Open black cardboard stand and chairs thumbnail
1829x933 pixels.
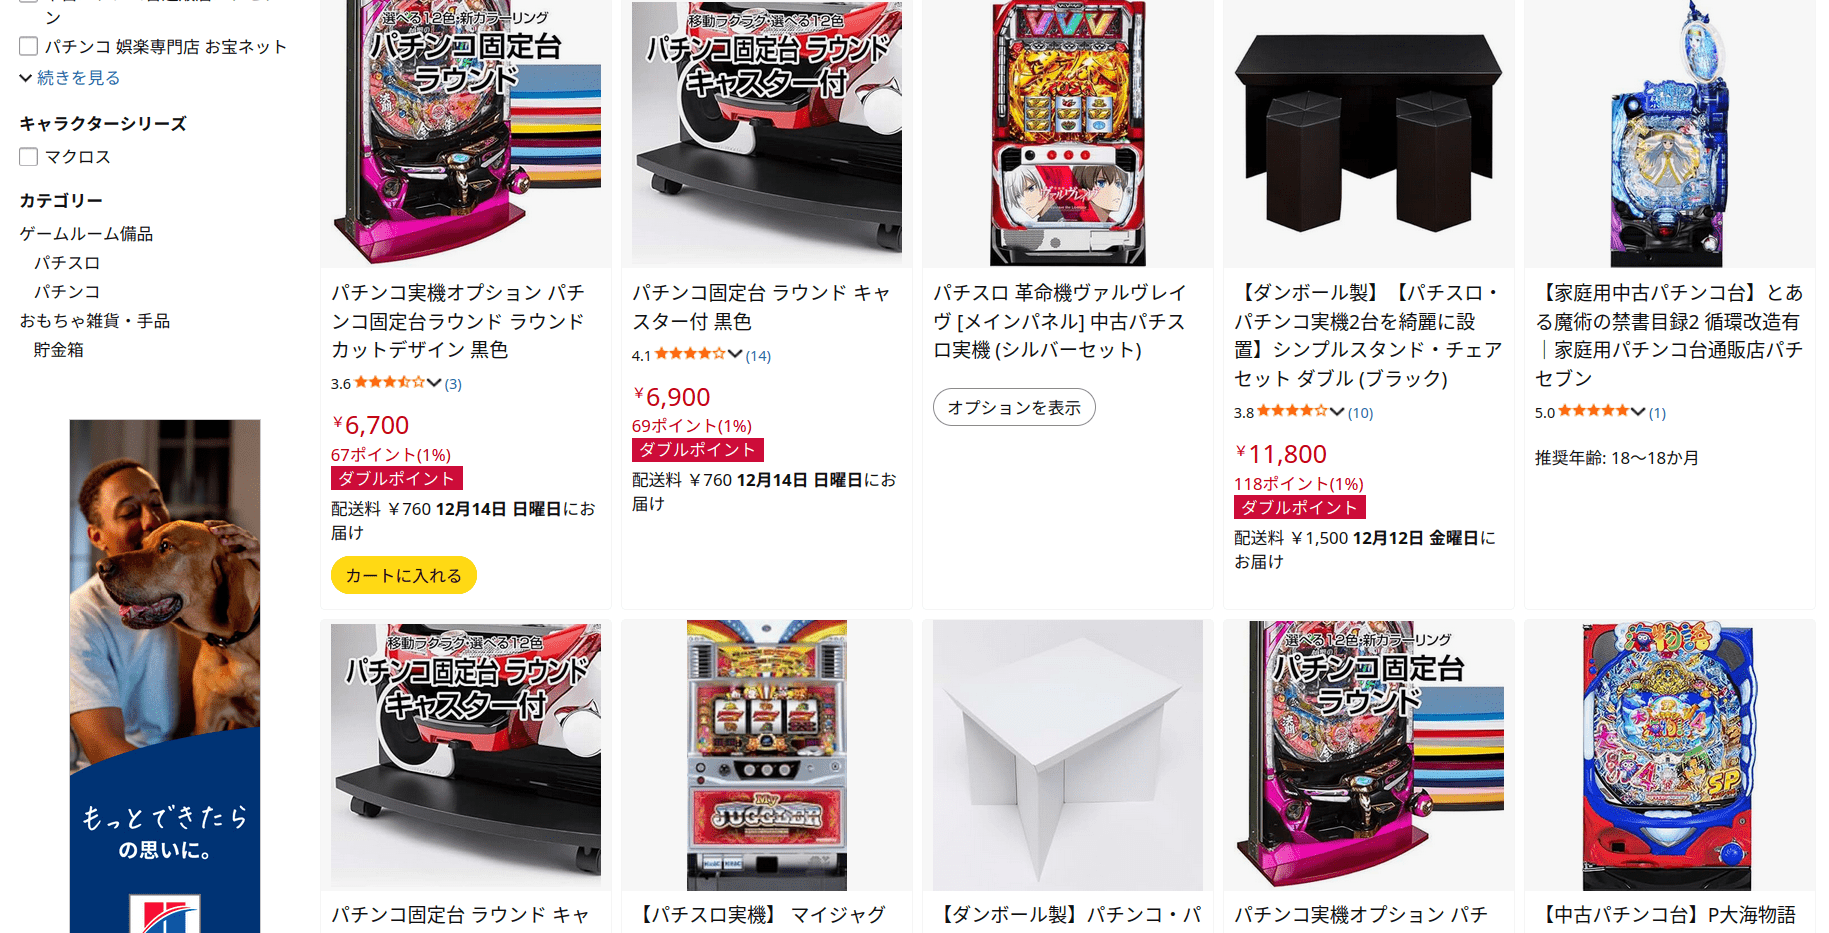click(x=1368, y=133)
